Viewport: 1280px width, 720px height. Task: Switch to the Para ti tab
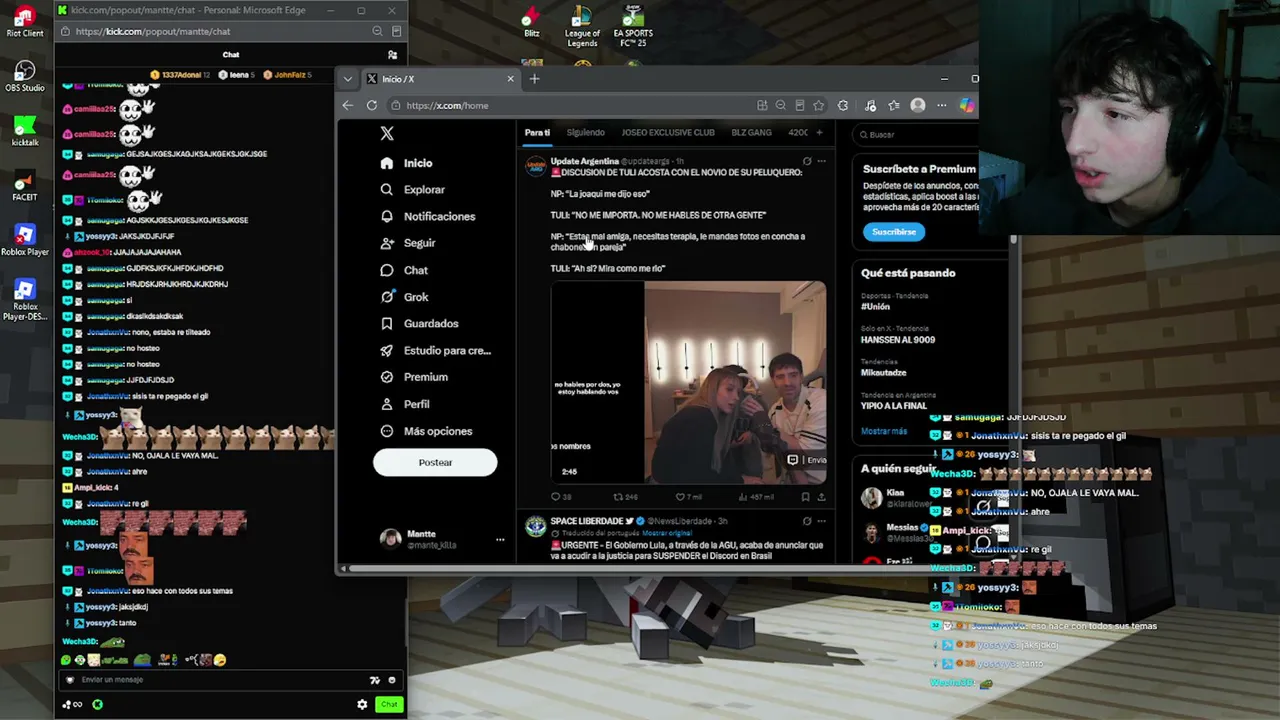point(537,133)
